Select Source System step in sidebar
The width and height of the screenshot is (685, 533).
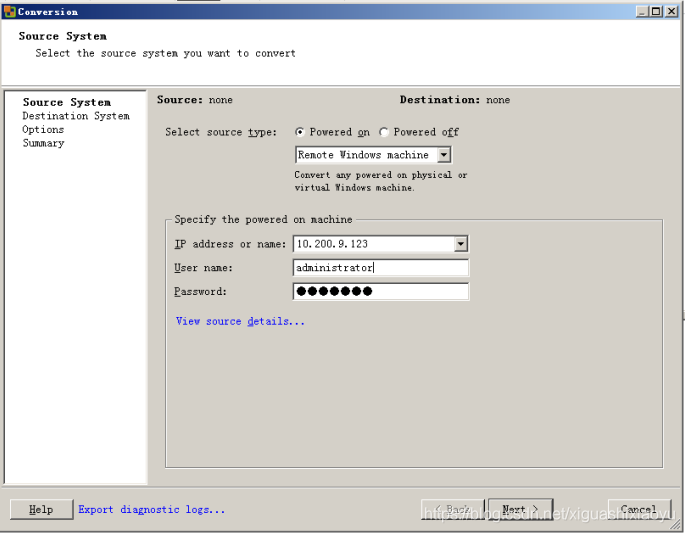click(67, 102)
